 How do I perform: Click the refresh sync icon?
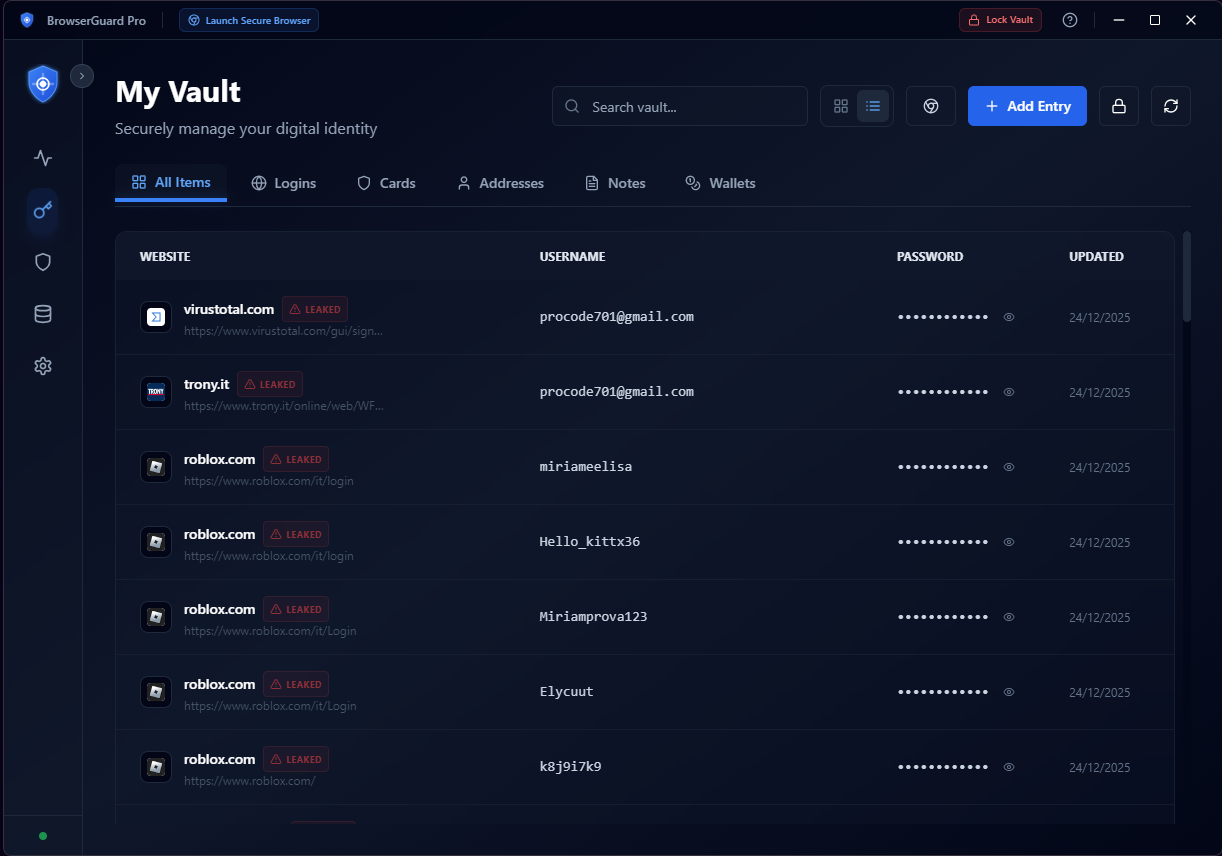coord(1170,106)
